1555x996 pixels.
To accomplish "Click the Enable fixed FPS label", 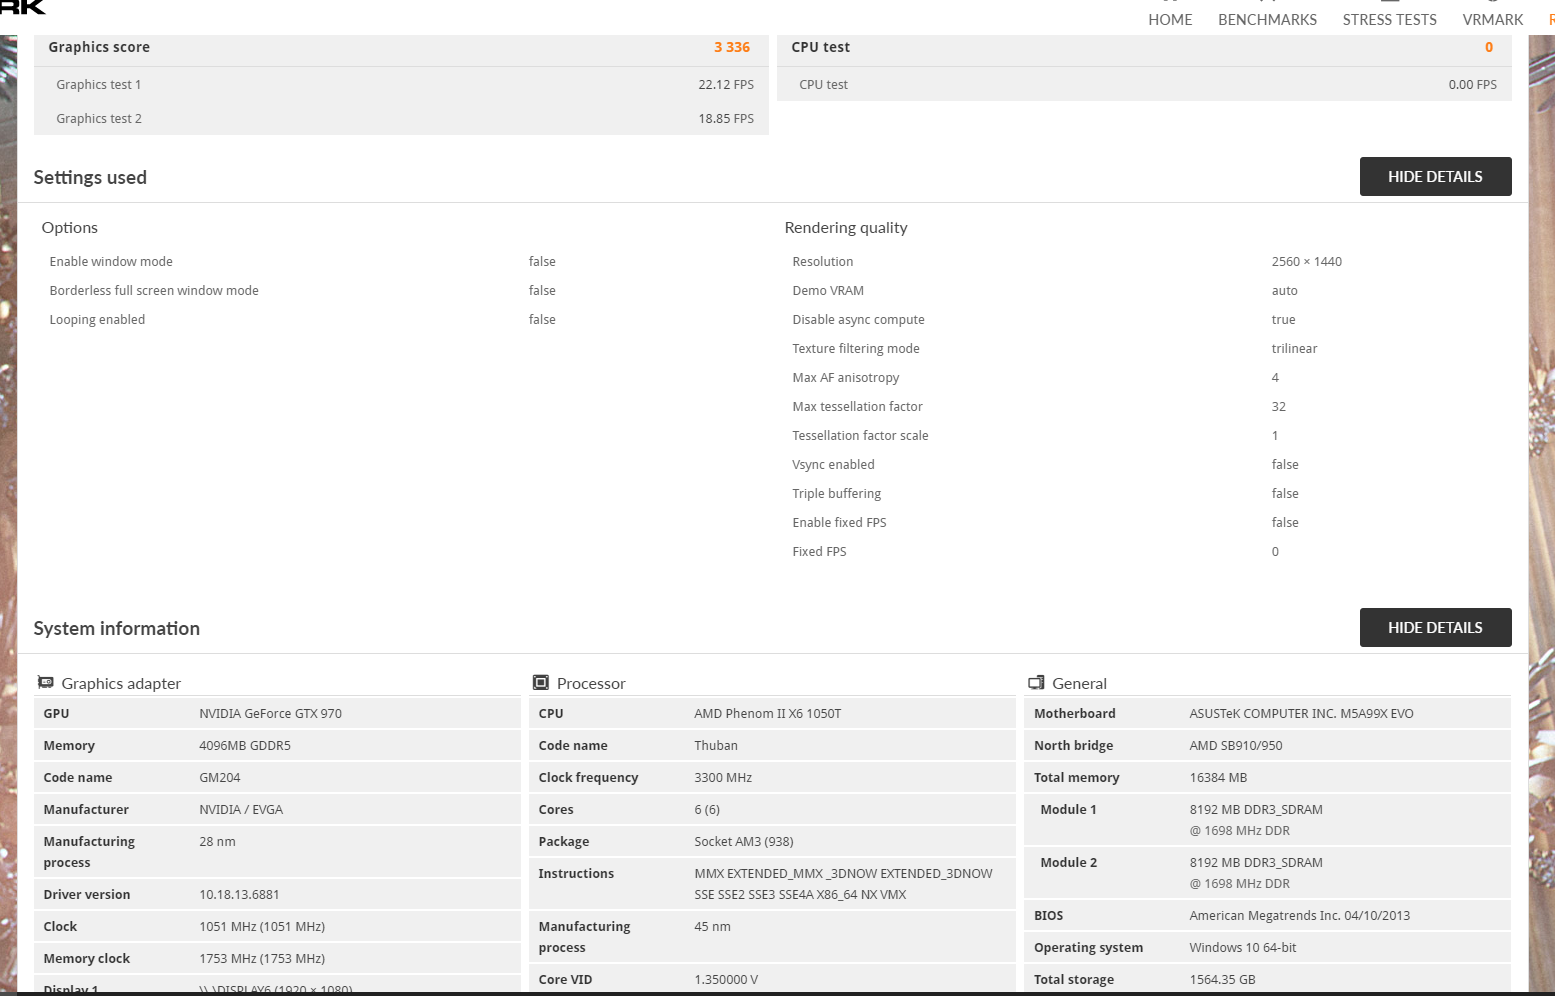I will pyautogui.click(x=839, y=523).
